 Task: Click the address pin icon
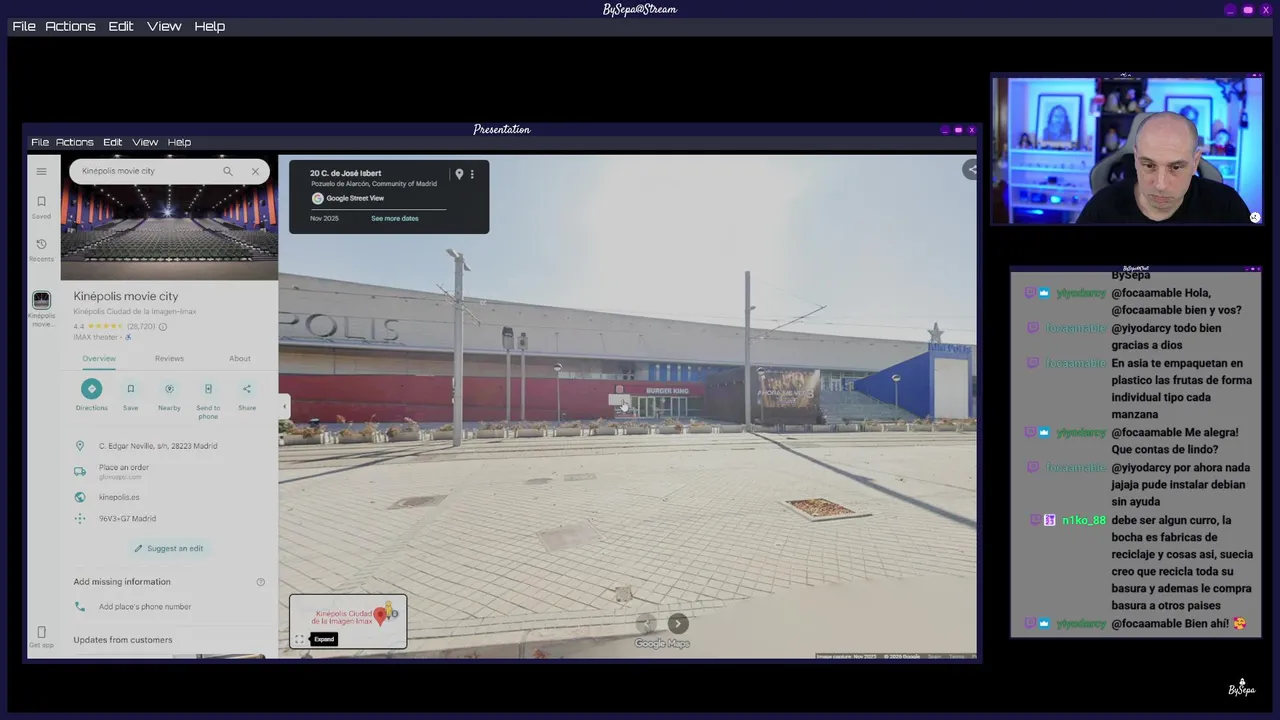[80, 446]
